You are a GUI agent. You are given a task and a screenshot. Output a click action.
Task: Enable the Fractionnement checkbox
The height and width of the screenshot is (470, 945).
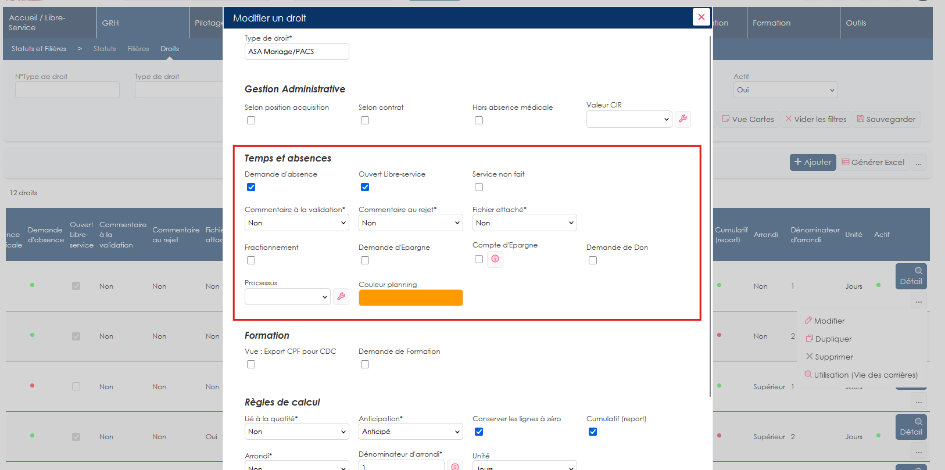(x=251, y=260)
